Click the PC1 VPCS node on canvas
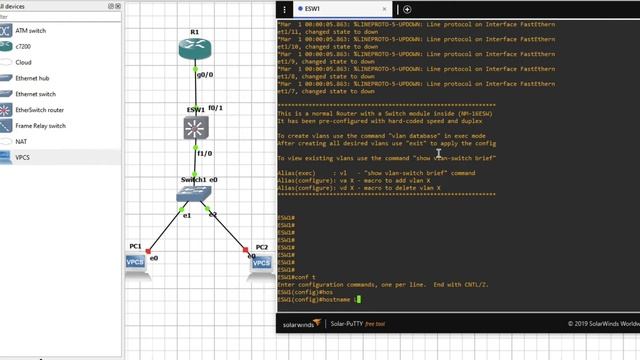 tap(136, 262)
